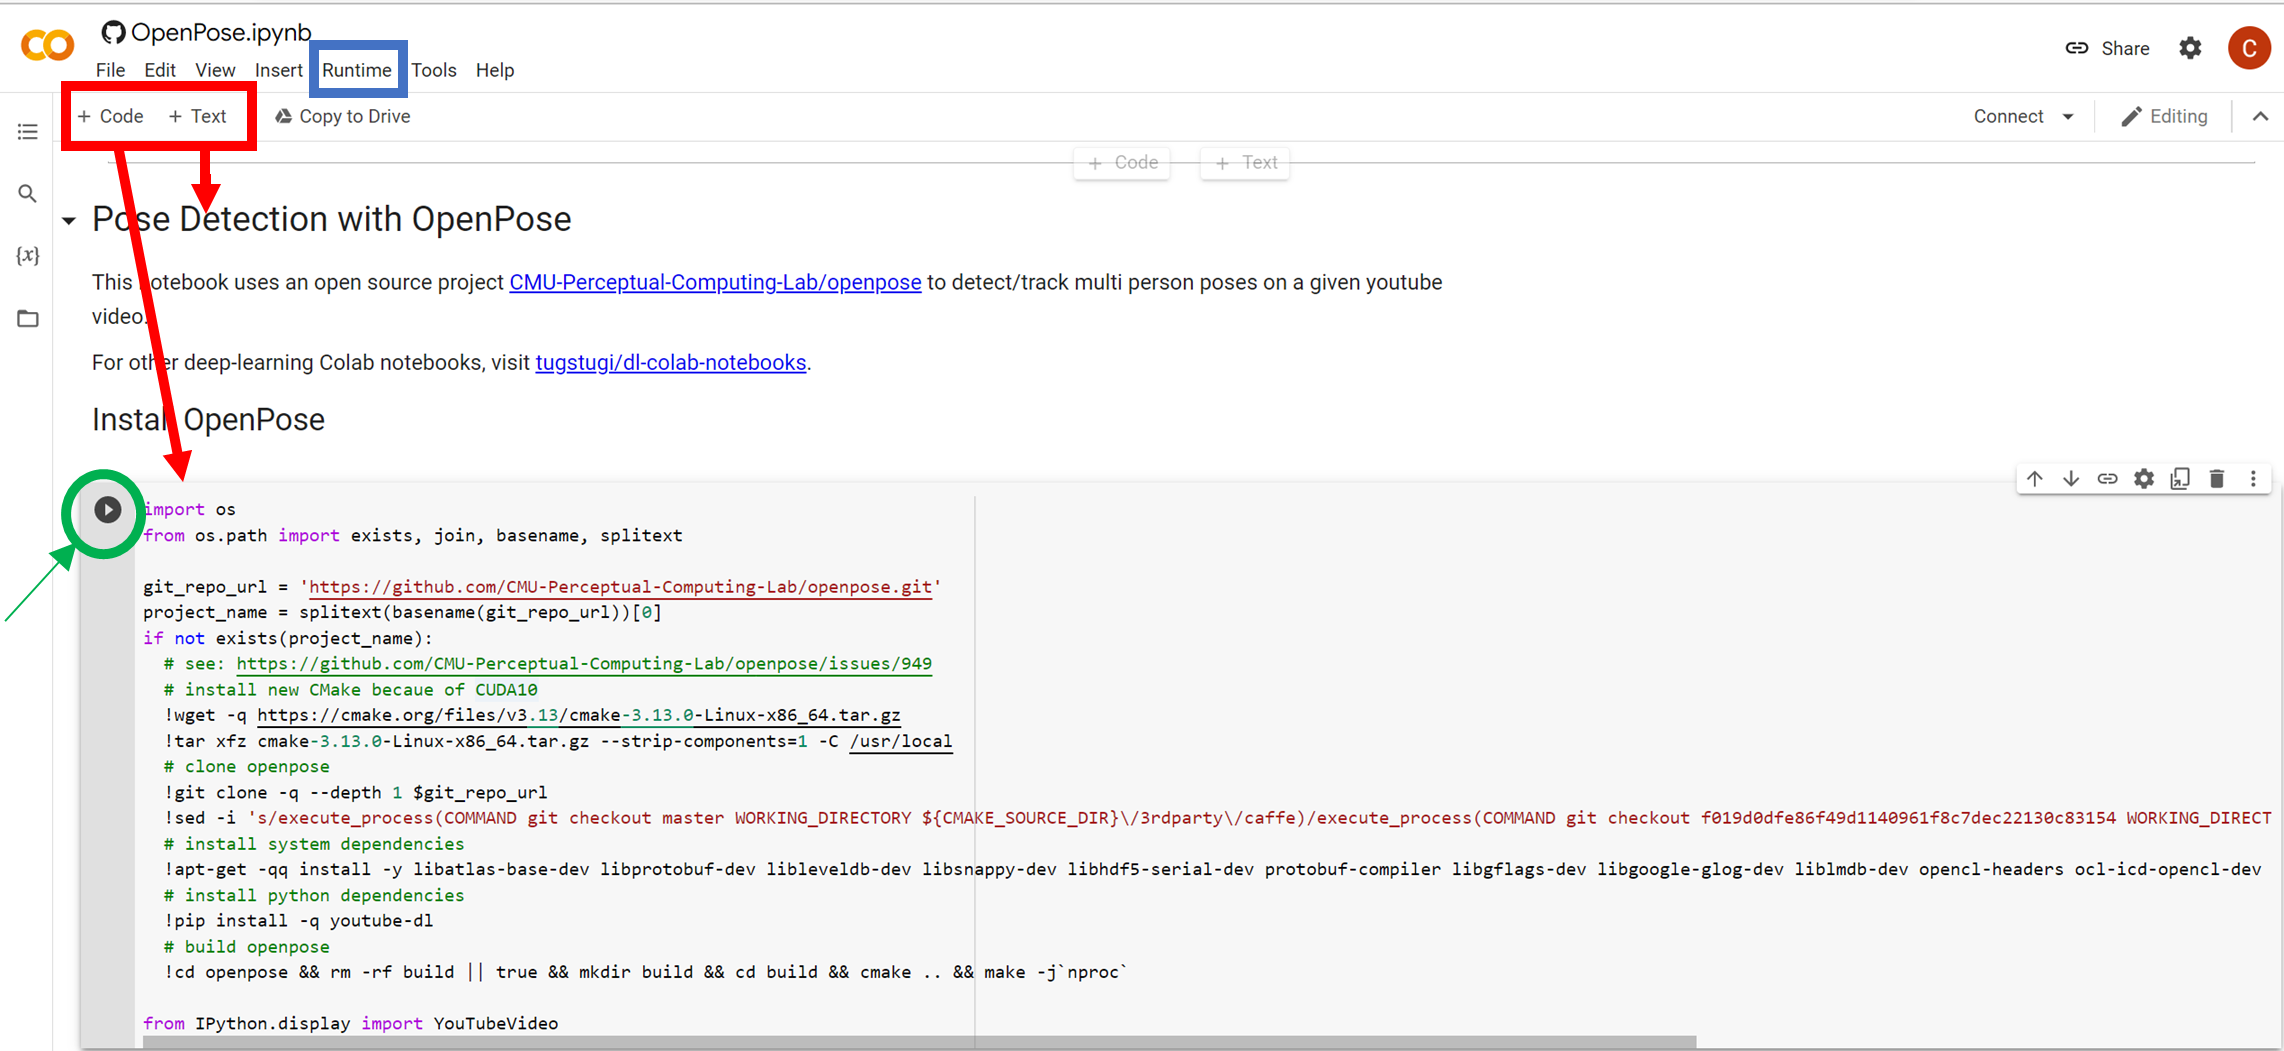Click the Connect button
2284x1051 pixels.
click(2008, 116)
